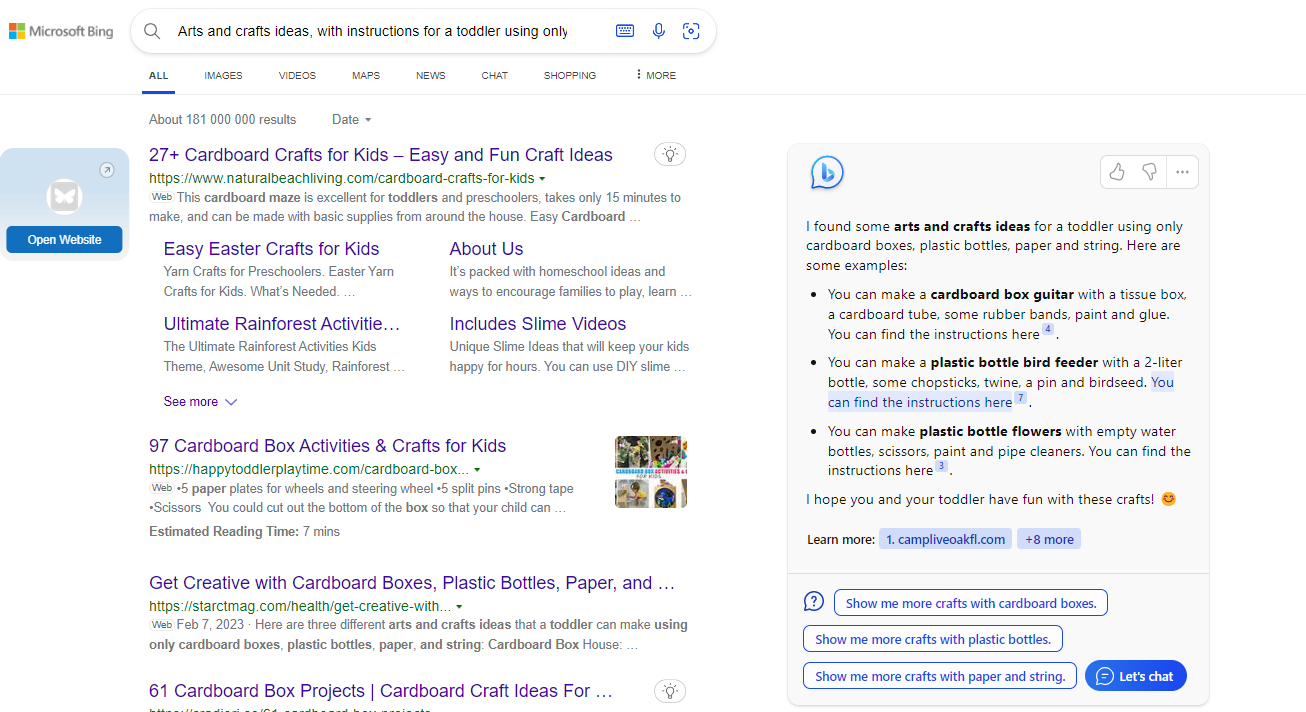The image size is (1306, 712).
Task: Open the MORE menu in search tabs
Action: [x=655, y=75]
